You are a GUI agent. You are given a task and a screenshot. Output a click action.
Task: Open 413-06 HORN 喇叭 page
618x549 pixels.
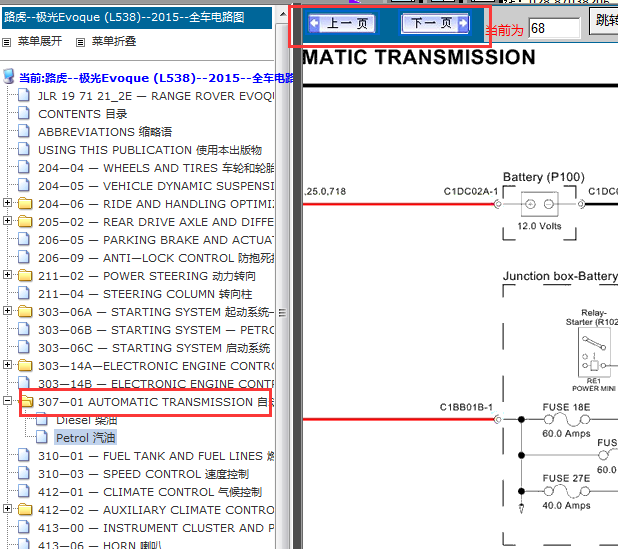click(x=100, y=545)
